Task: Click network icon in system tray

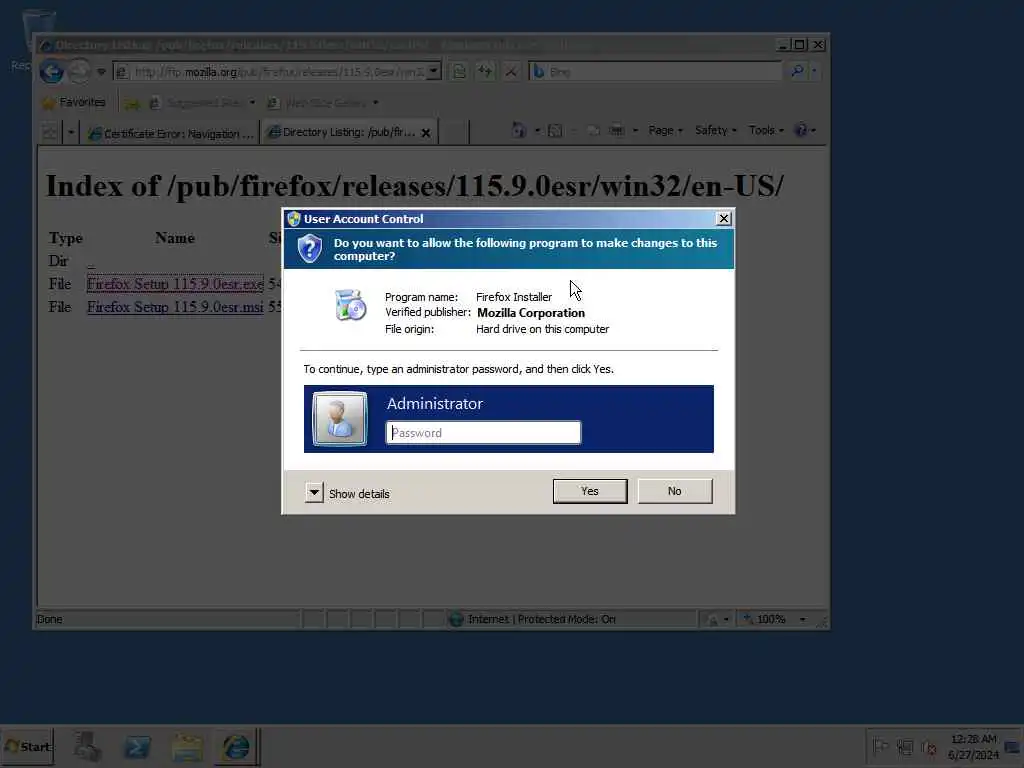Action: pos(904,746)
